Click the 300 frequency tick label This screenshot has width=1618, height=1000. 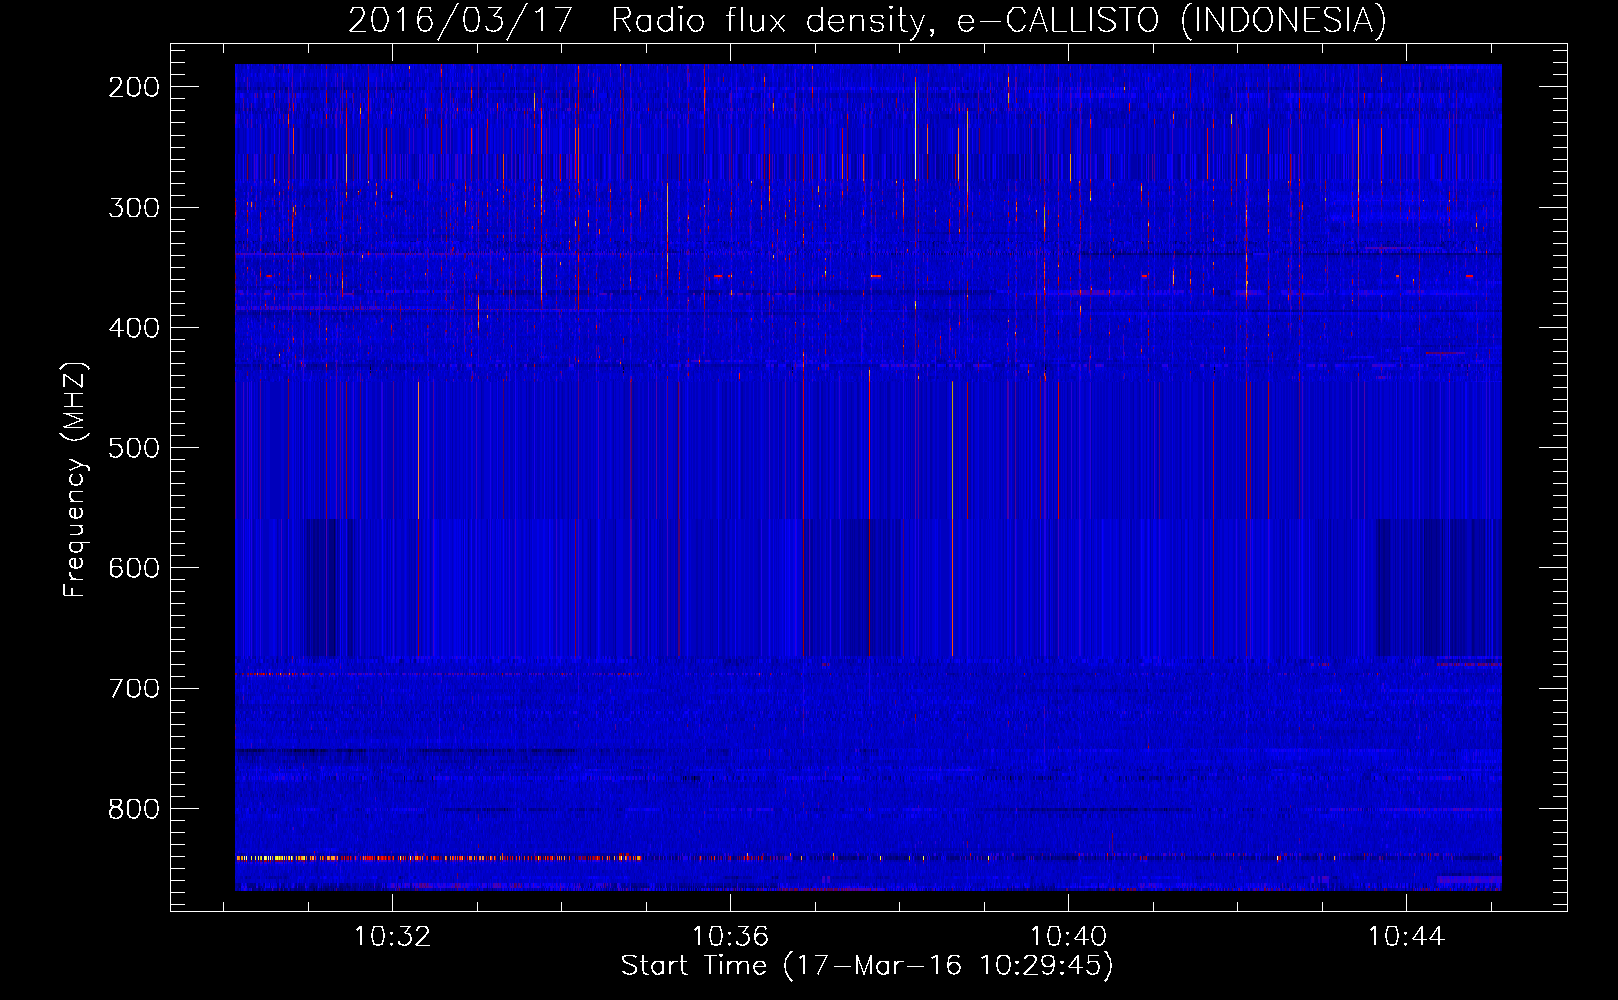134,208
